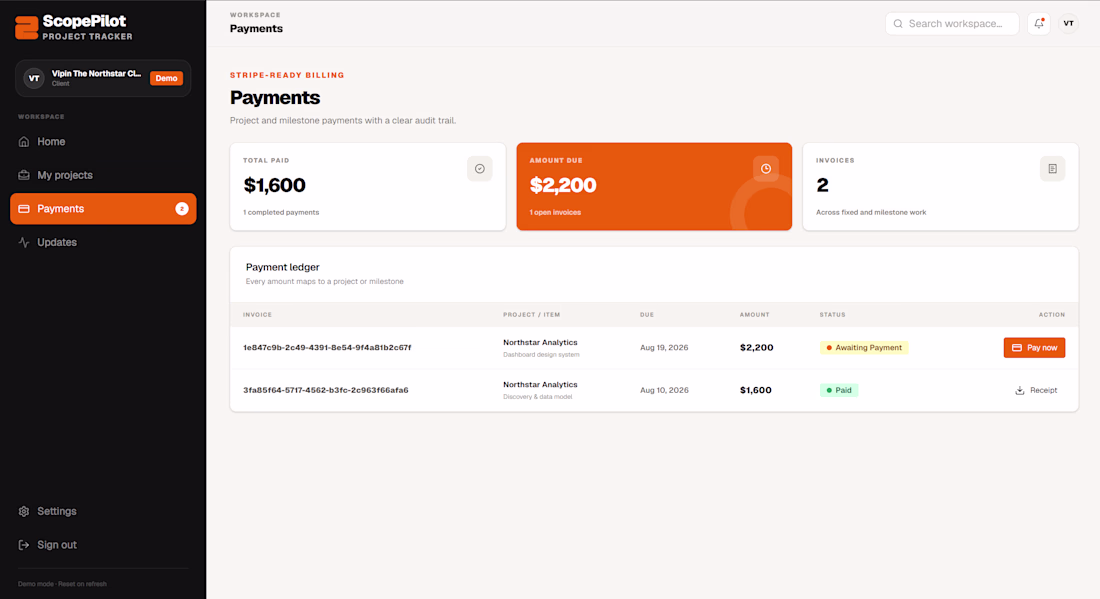Click the Paid status badge
1100x599 pixels.
click(839, 390)
